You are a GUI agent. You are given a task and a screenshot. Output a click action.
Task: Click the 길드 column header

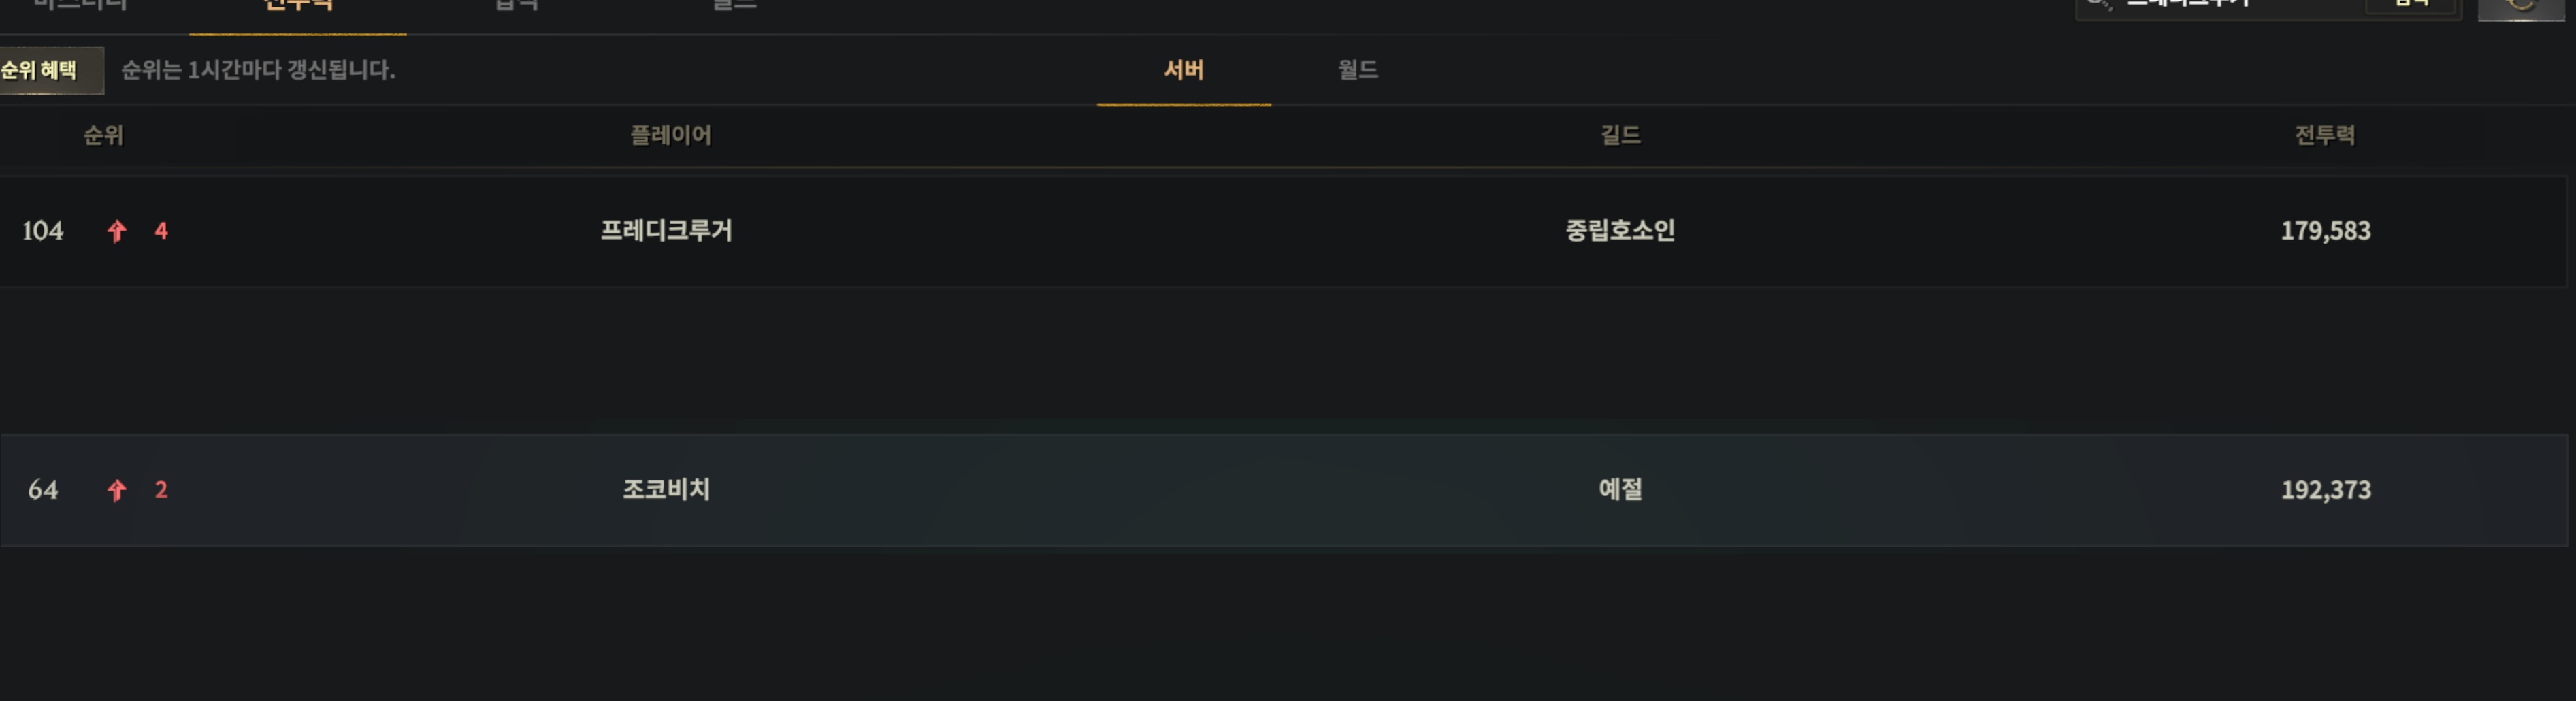(x=1620, y=135)
